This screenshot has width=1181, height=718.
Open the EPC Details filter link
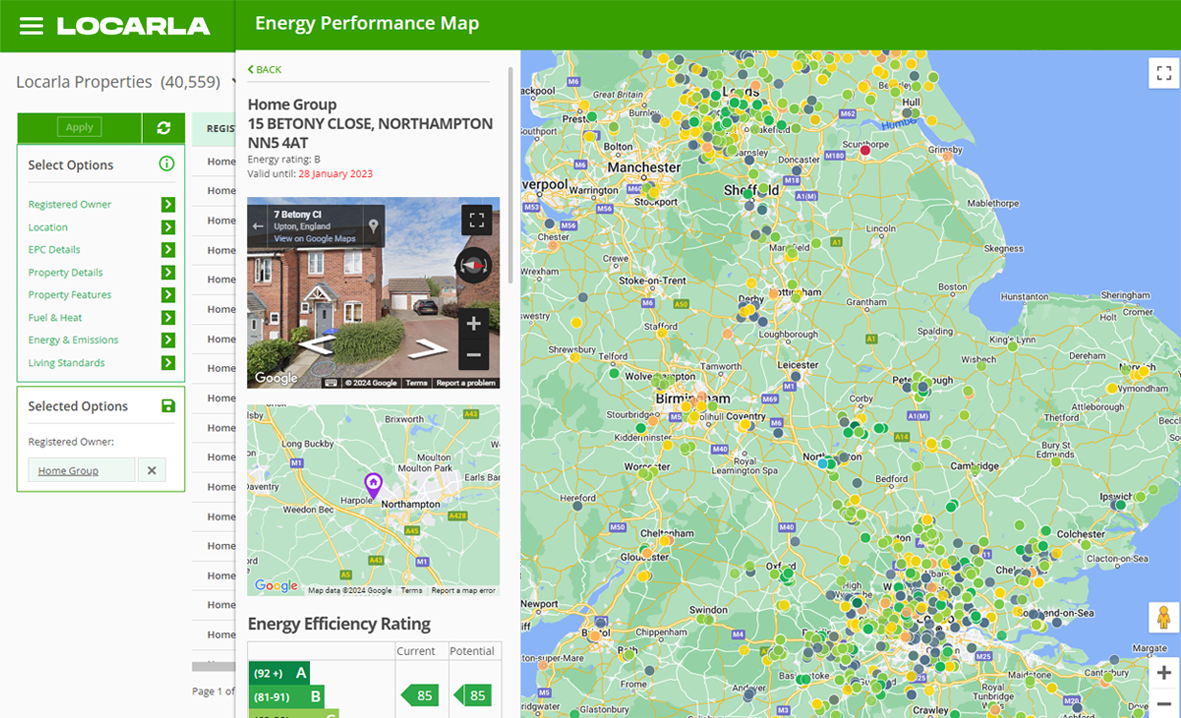[53, 249]
